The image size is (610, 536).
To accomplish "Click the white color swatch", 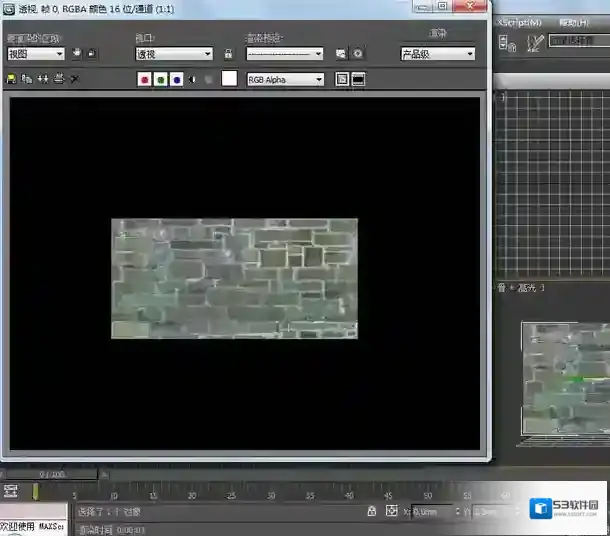I will coord(230,79).
